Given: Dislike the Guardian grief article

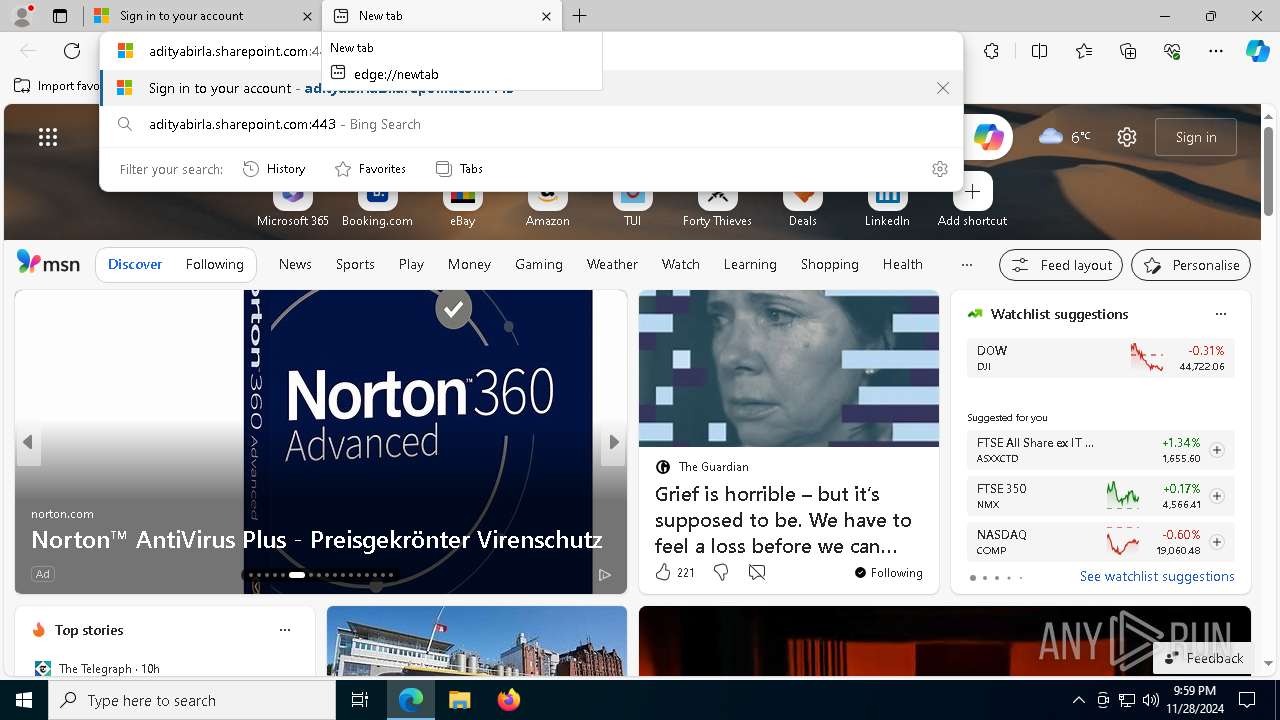Looking at the screenshot, I should pyautogui.click(x=721, y=572).
